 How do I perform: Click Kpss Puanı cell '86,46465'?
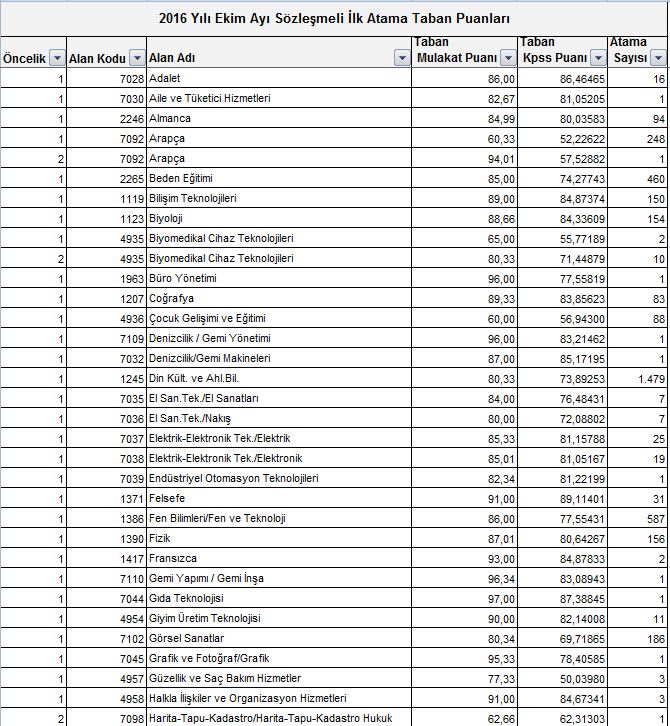coord(562,78)
